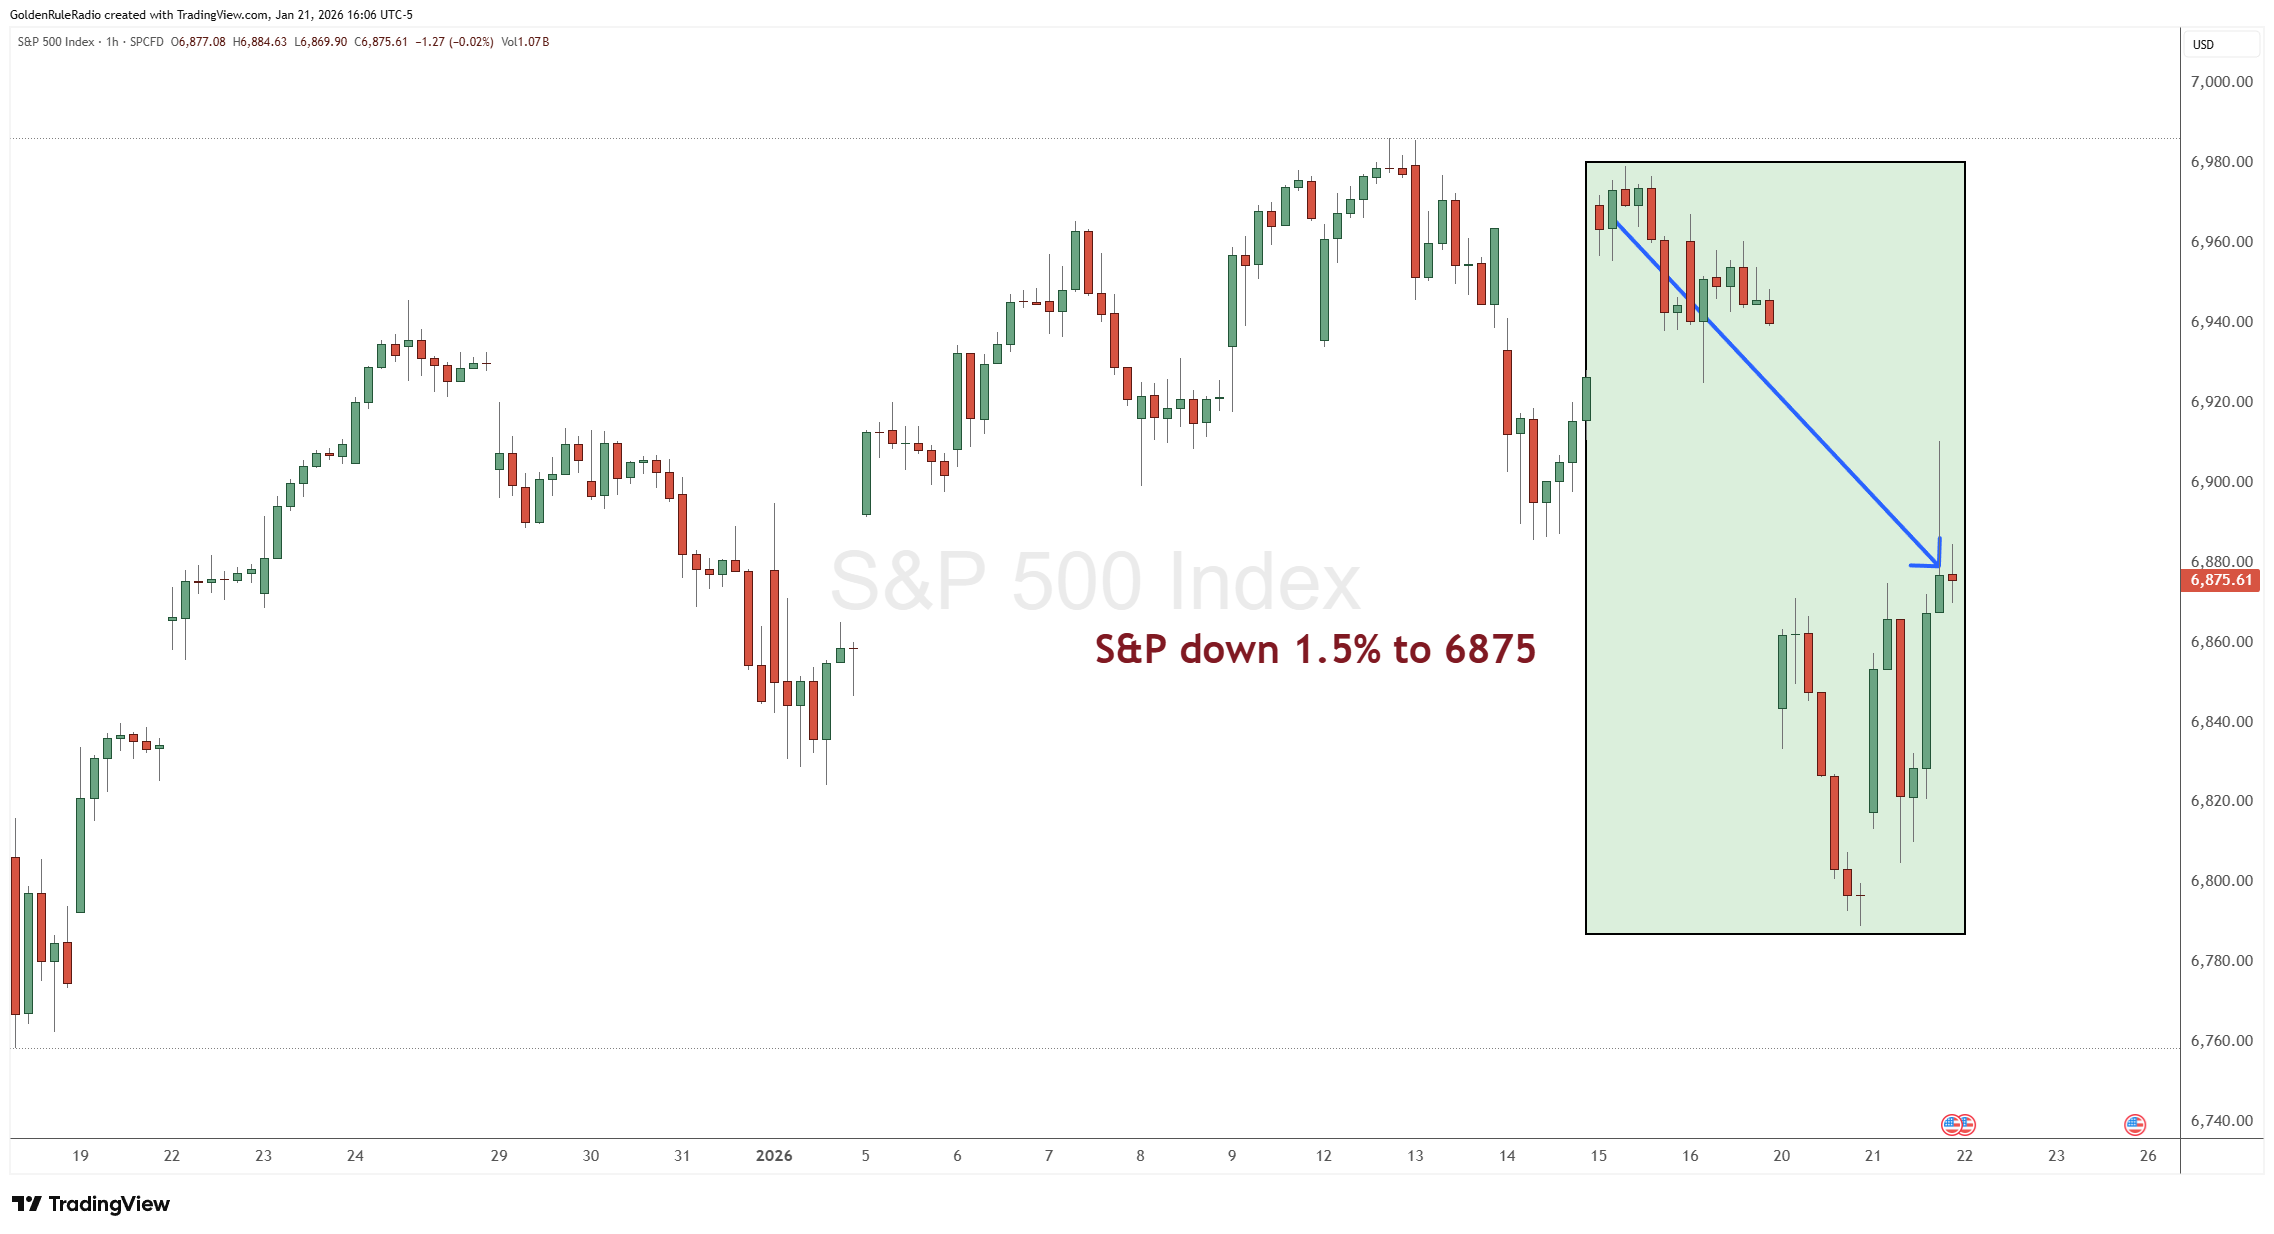Select the "S&P down 1.5% to 6875" annotation
Screen dimensions: 2274x1234
coord(1315,650)
